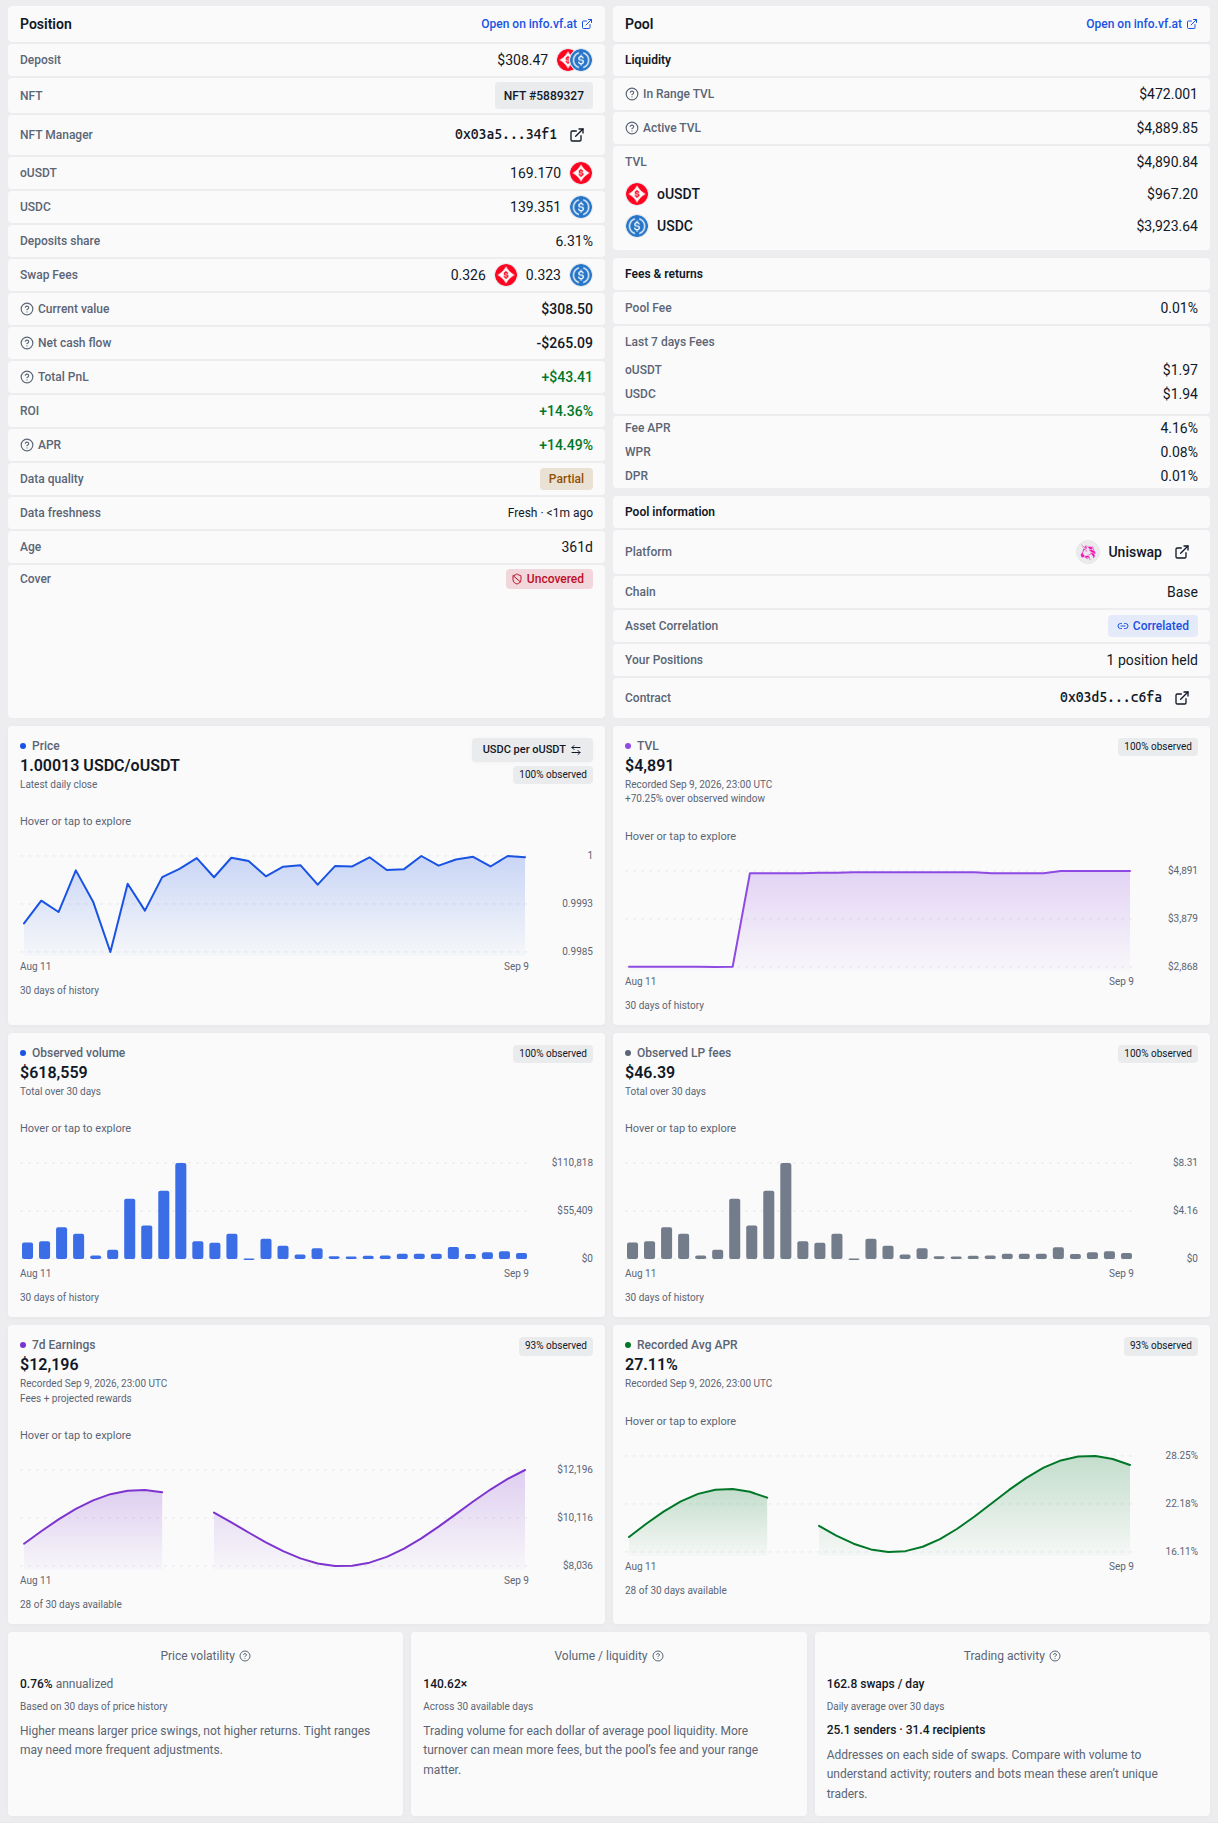Click the 162.8 swaps / day value
Viewport: 1218px width, 1823px height.
(876, 1684)
